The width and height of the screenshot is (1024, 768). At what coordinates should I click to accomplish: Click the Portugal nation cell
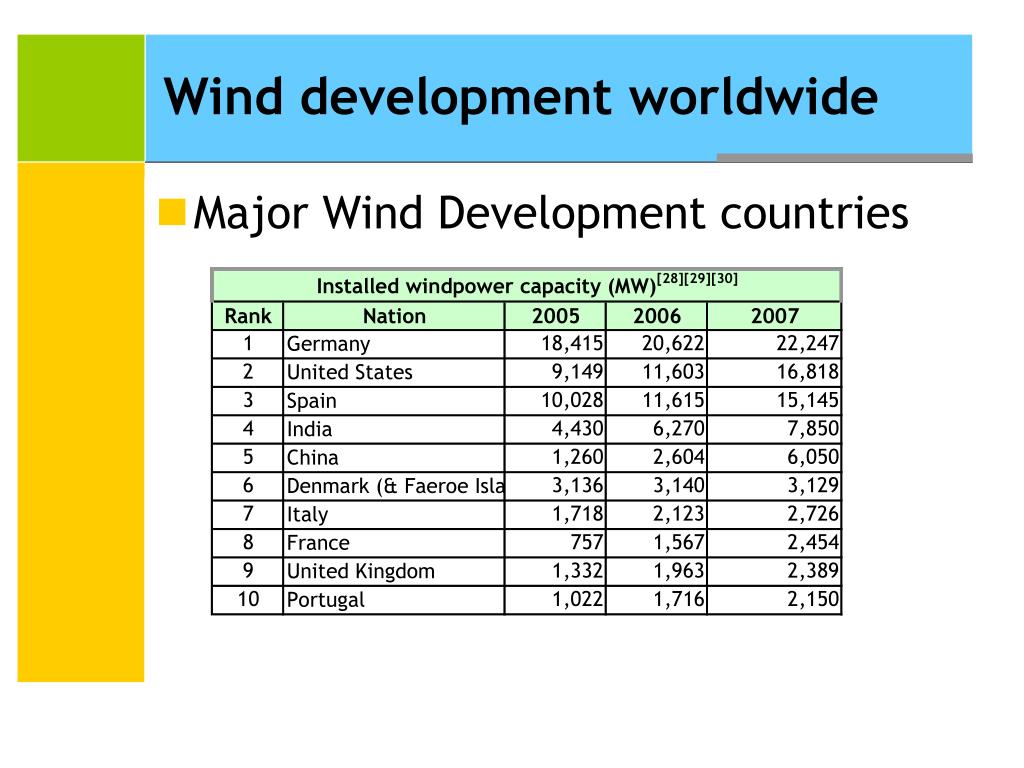pos(394,600)
